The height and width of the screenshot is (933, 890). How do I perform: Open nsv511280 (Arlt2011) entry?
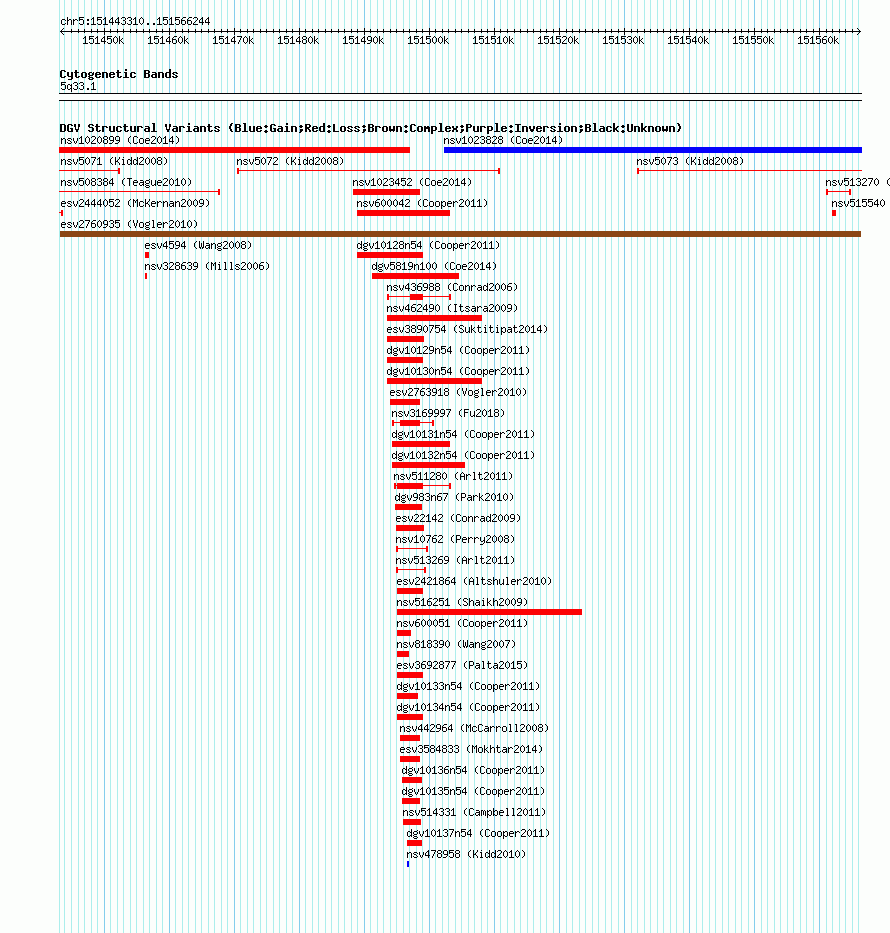[453, 477]
